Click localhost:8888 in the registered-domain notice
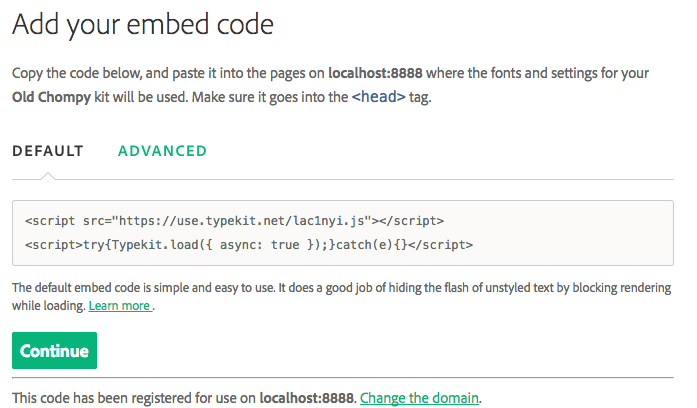 pos(307,398)
